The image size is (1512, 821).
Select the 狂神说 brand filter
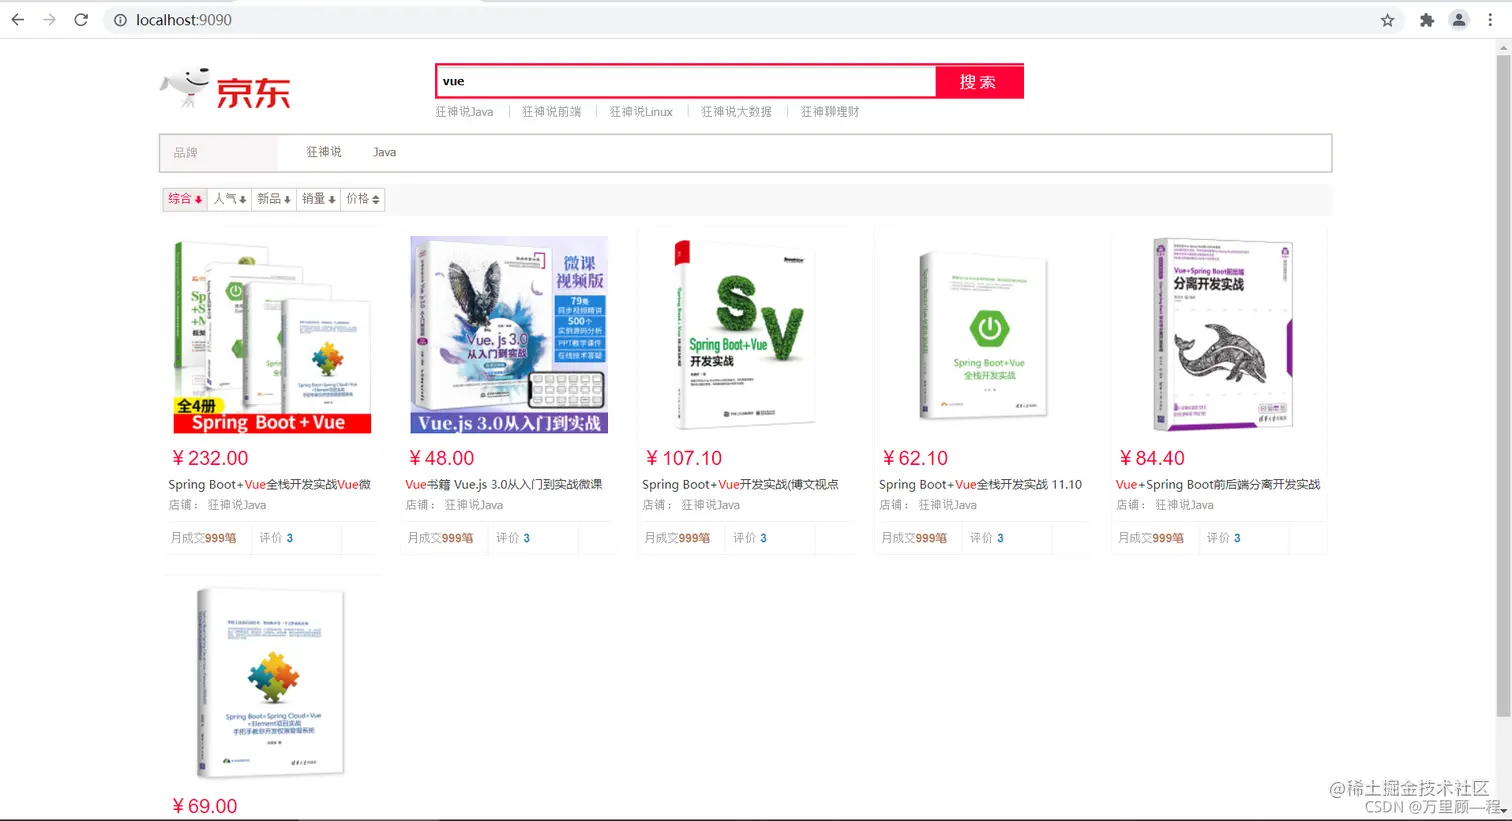click(324, 152)
